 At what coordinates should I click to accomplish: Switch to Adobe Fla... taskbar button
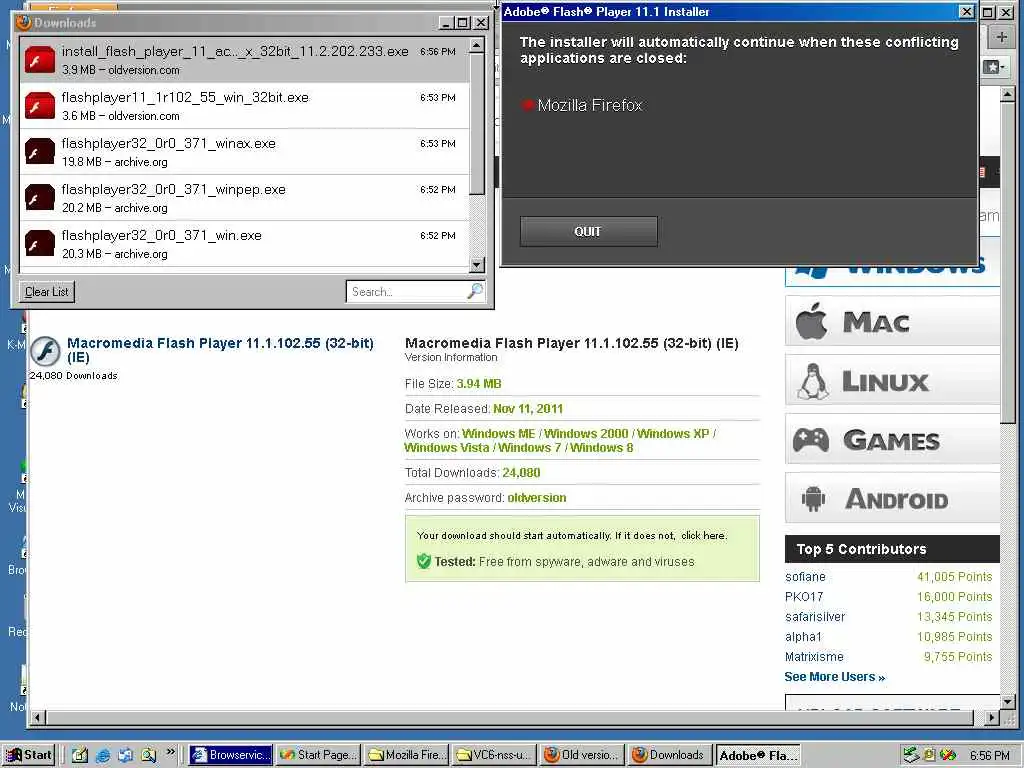(758, 755)
